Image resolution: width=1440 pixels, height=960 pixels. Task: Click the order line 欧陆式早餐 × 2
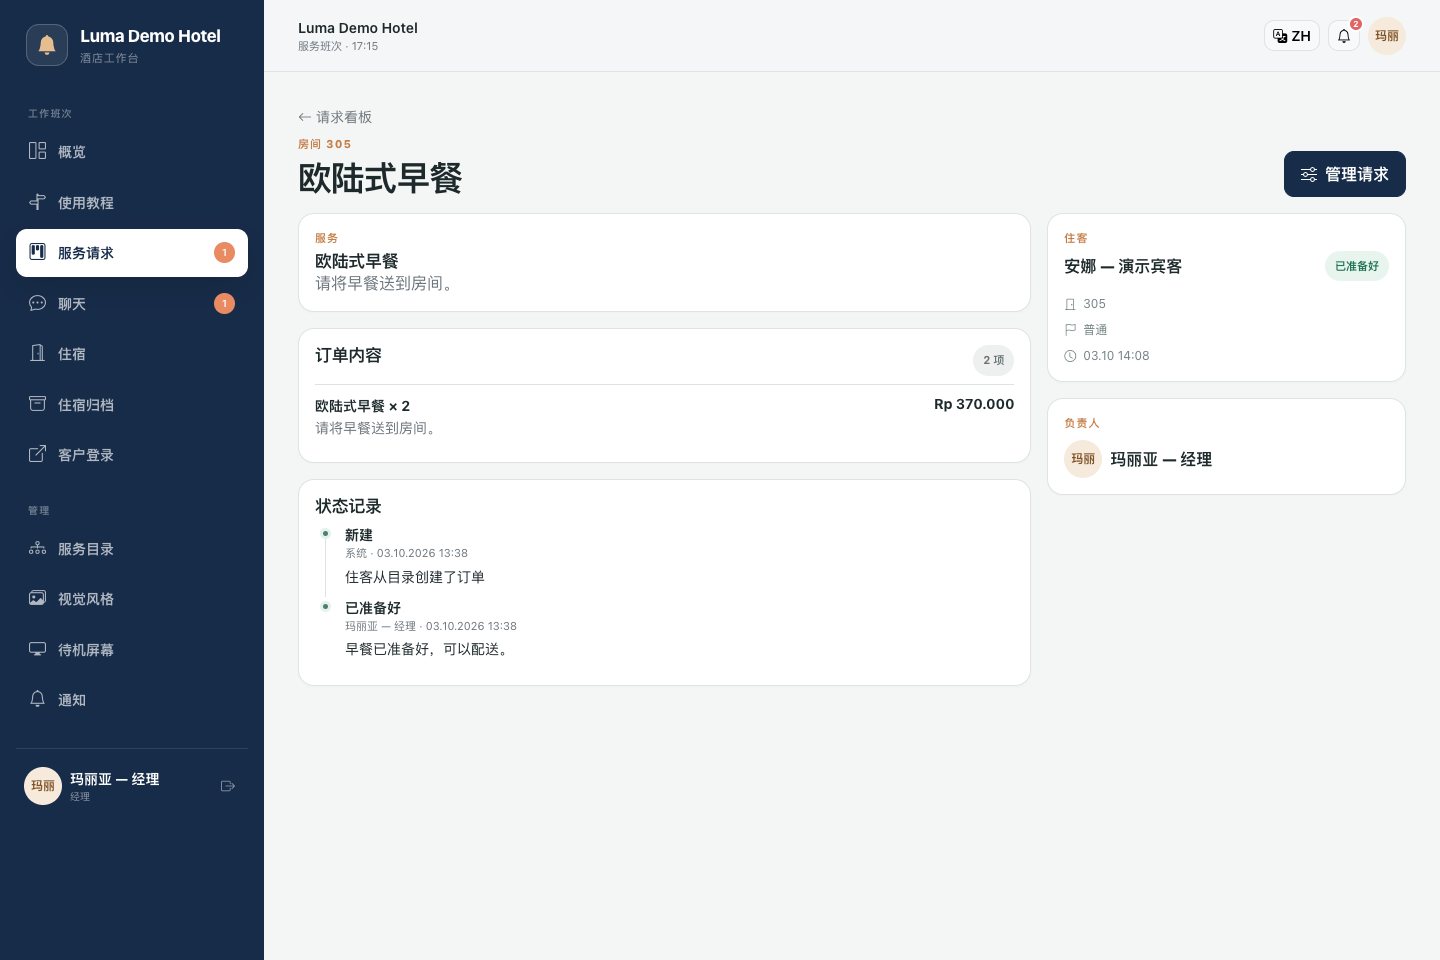point(363,406)
